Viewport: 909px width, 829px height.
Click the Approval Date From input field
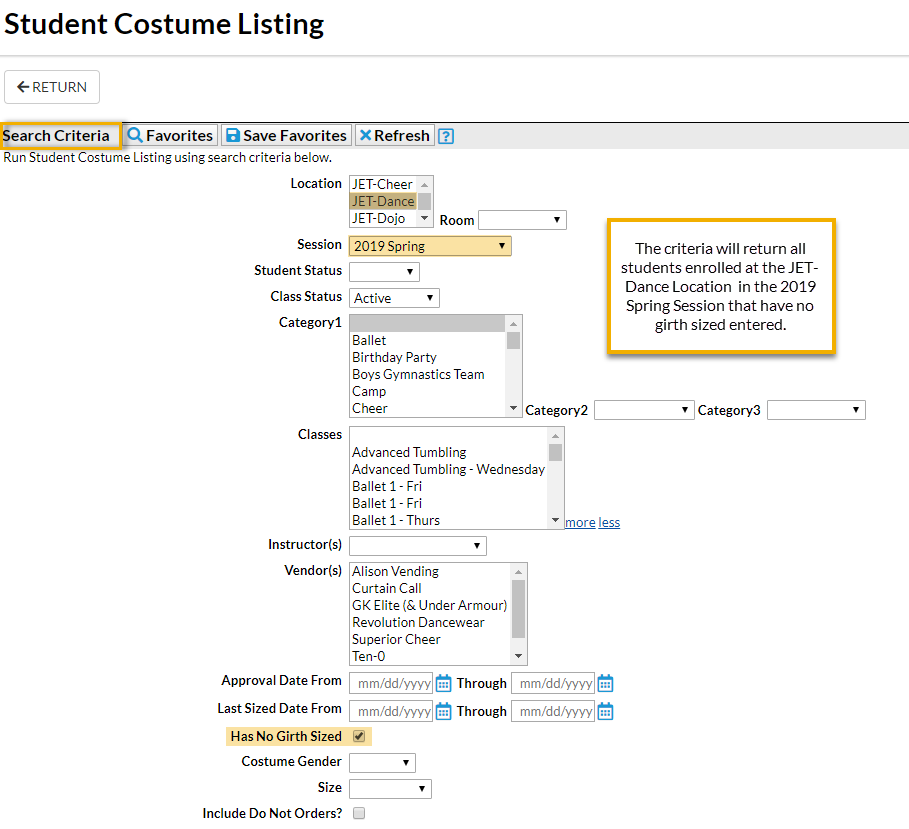(x=391, y=684)
